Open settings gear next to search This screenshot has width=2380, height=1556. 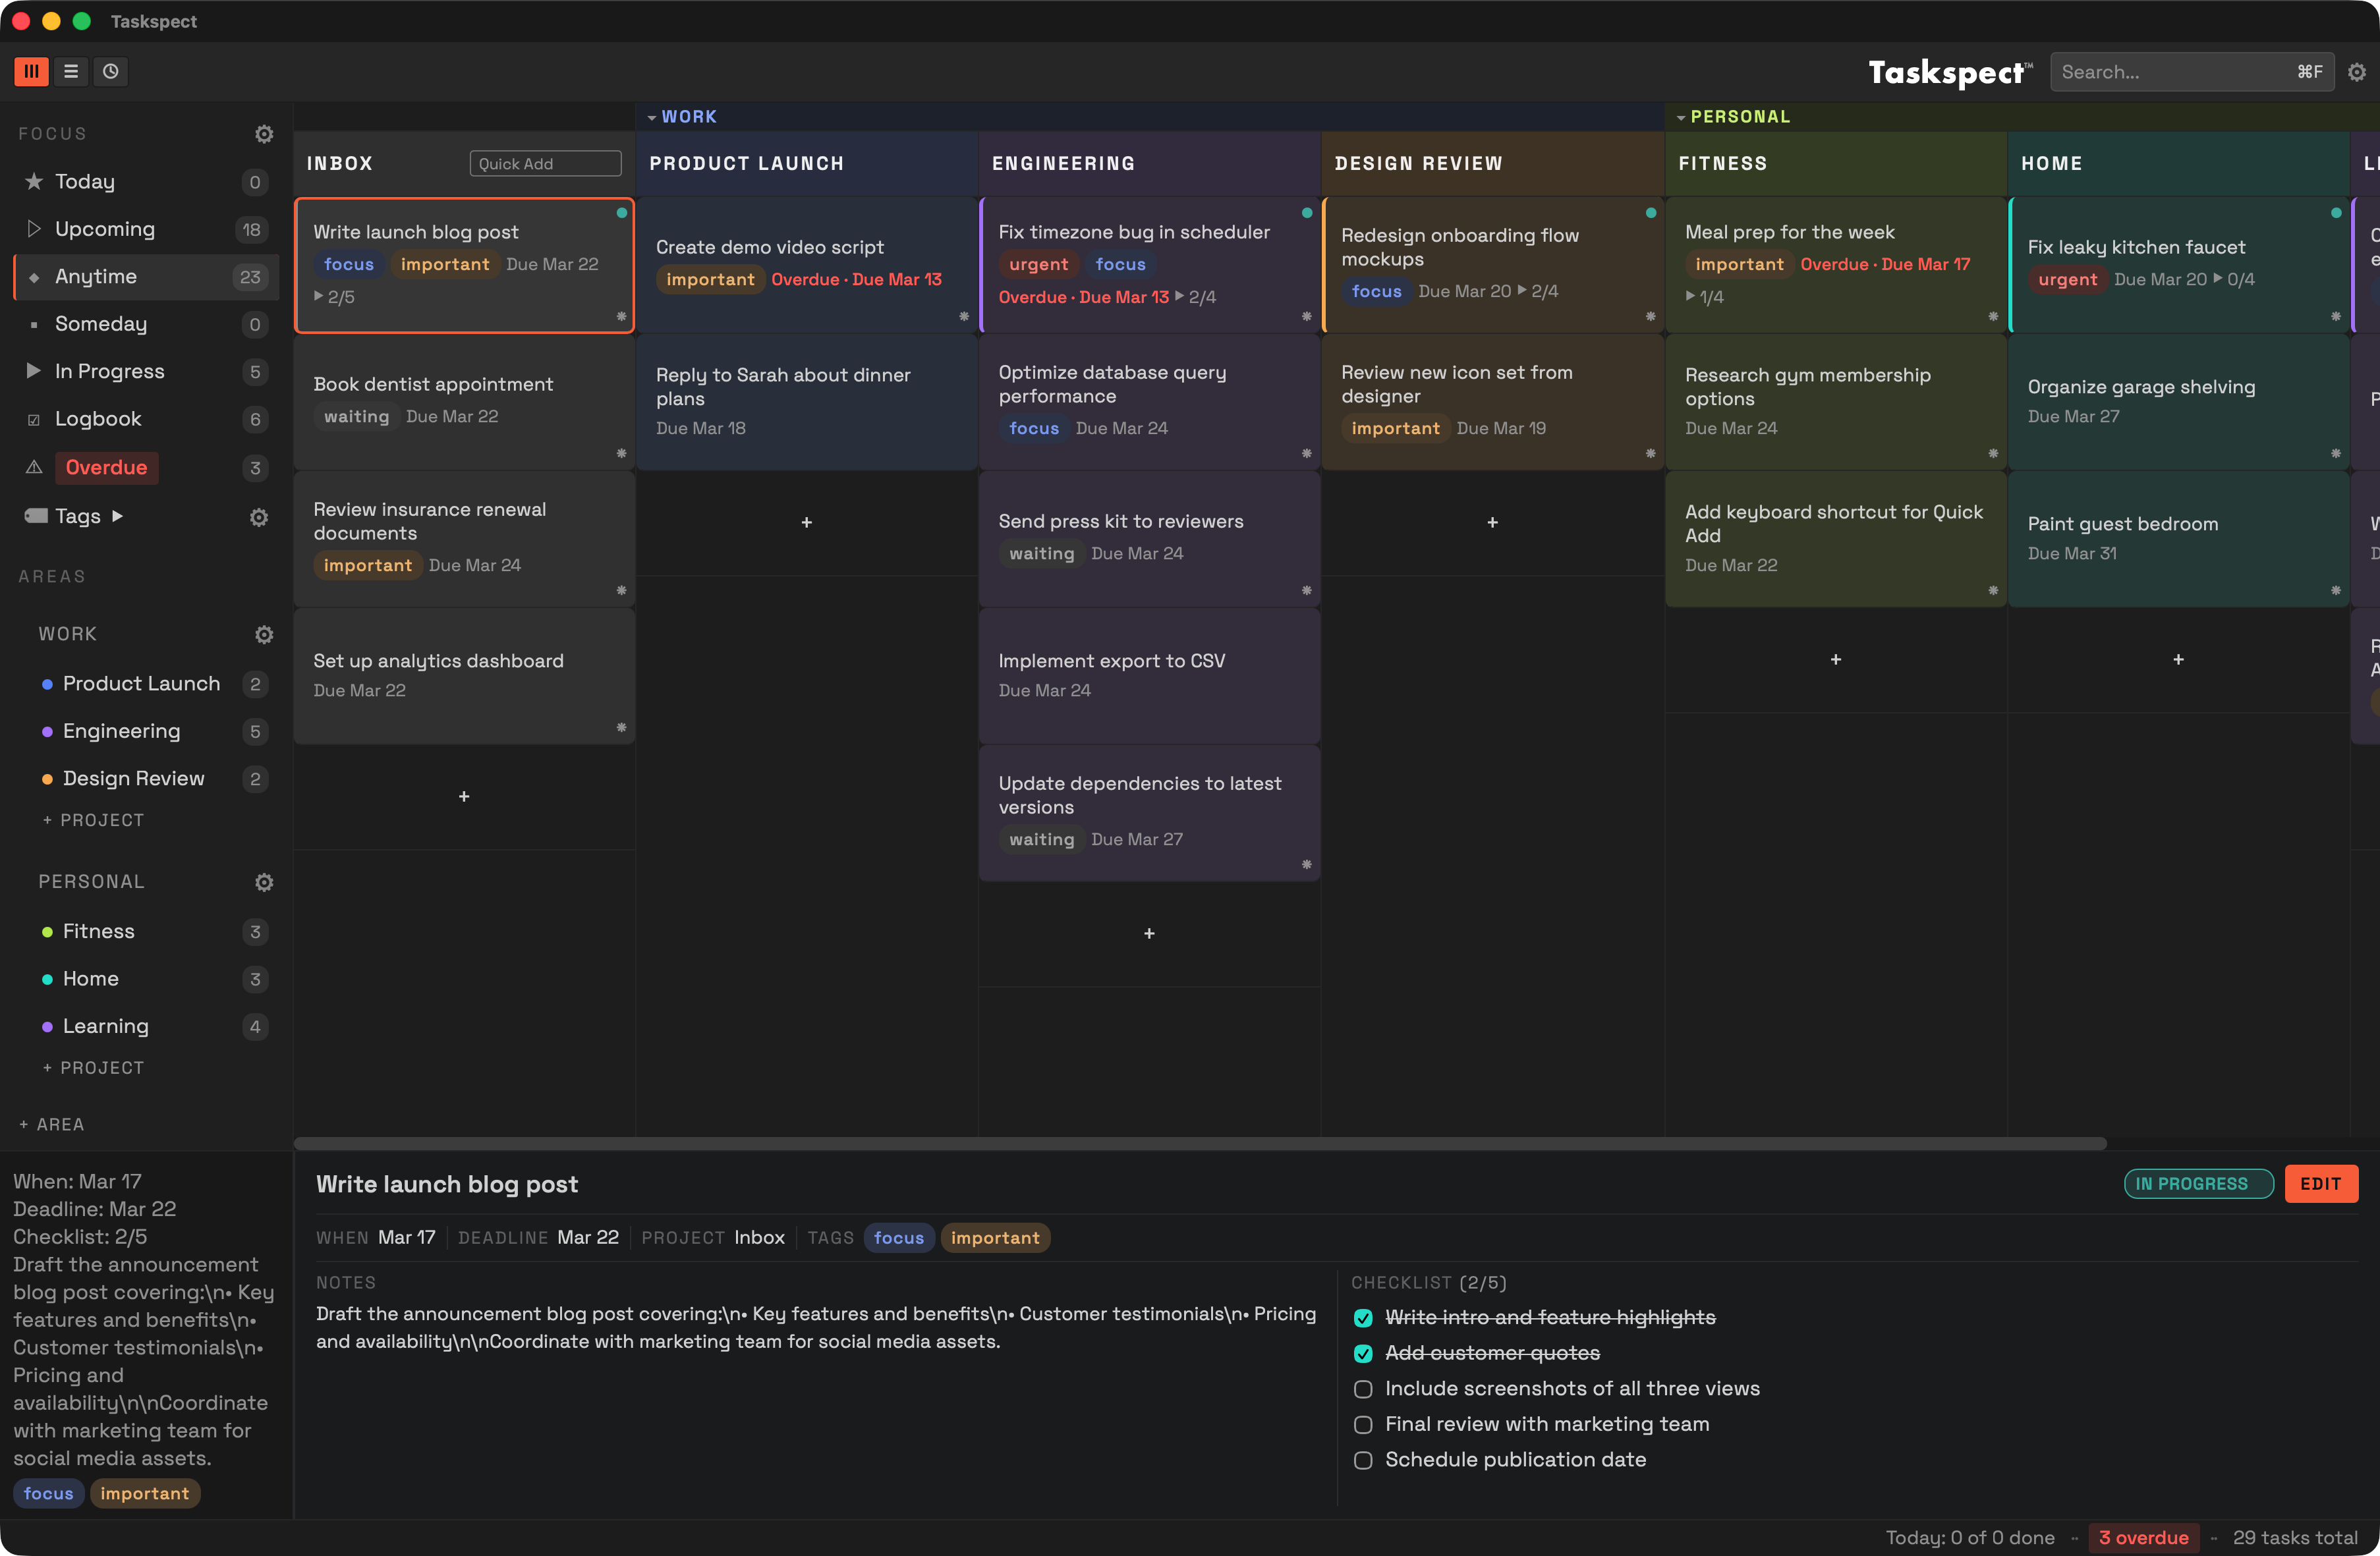click(2356, 72)
